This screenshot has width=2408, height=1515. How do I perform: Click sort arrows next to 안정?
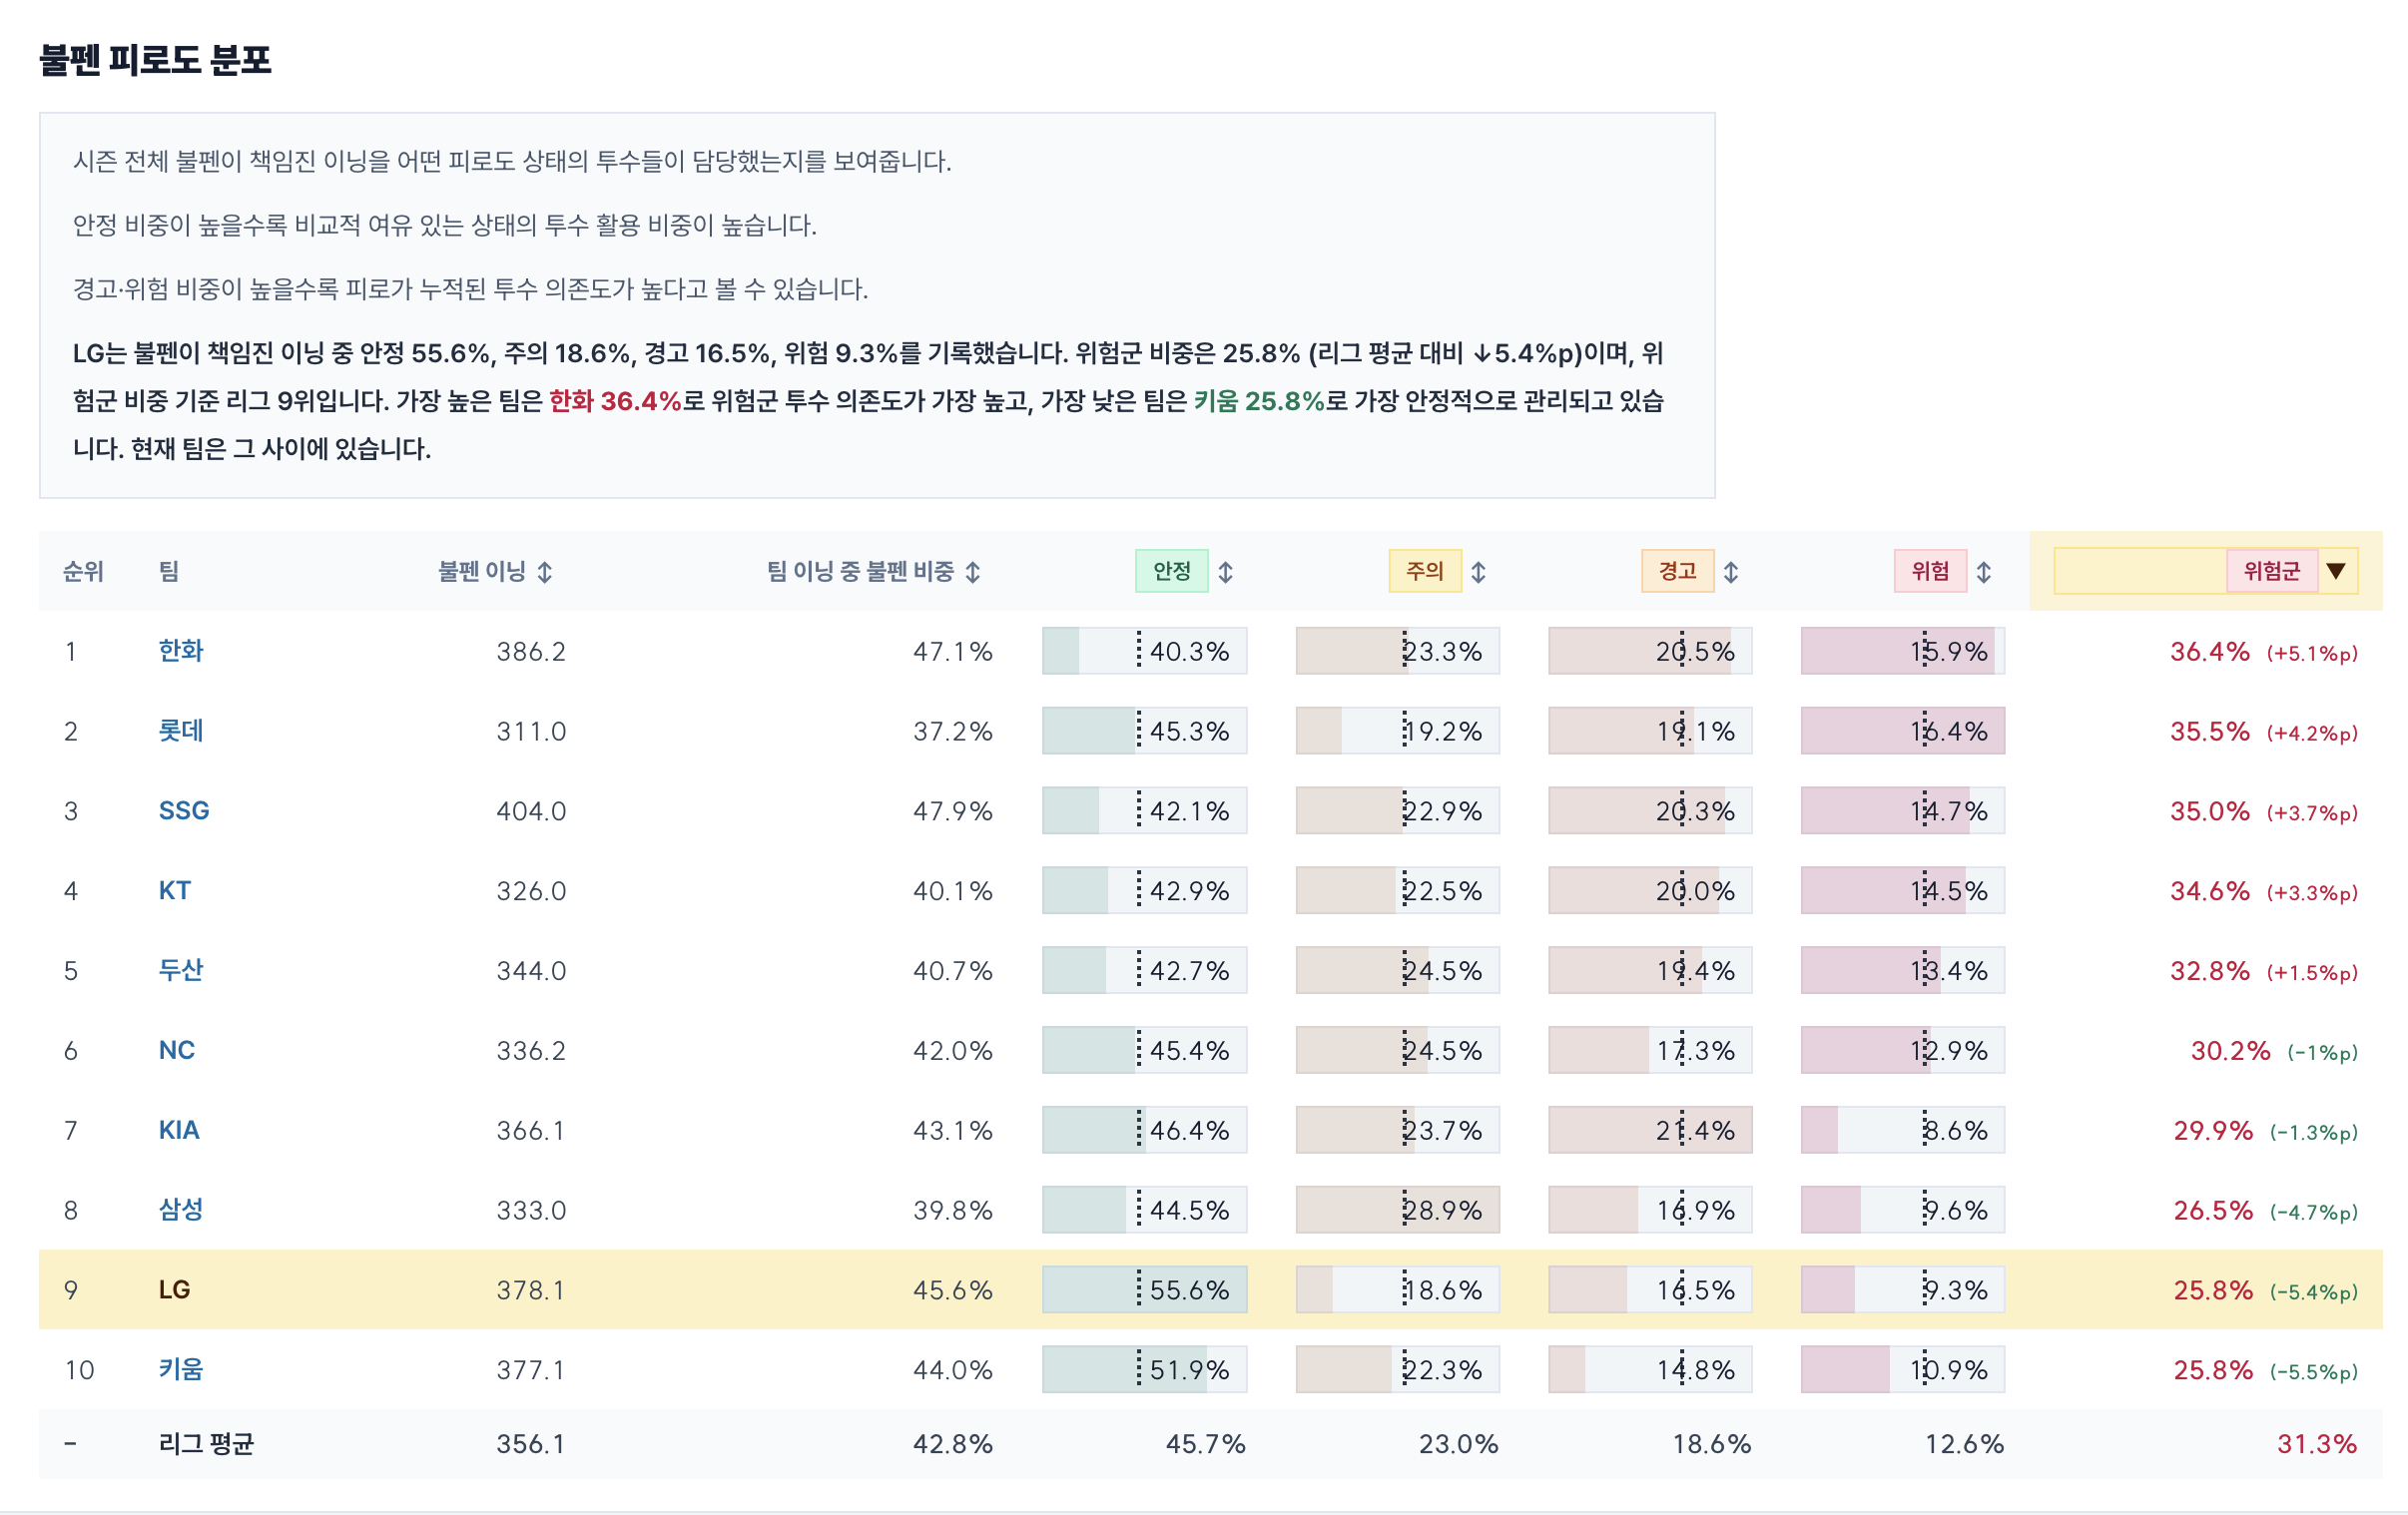coord(1225,572)
